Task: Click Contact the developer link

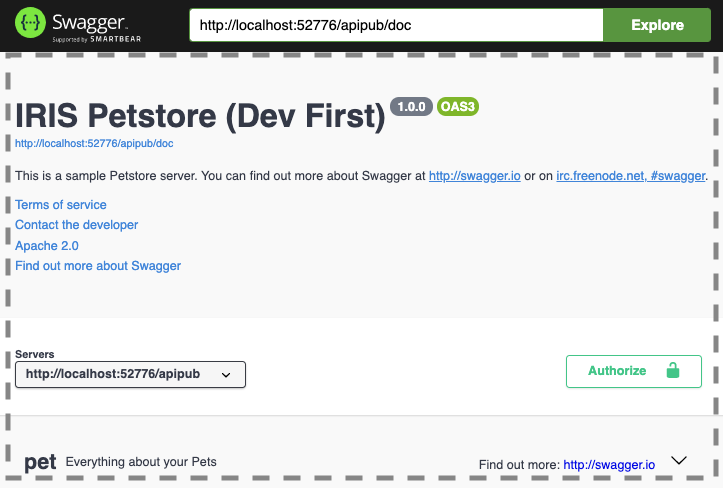Action: pos(77,225)
